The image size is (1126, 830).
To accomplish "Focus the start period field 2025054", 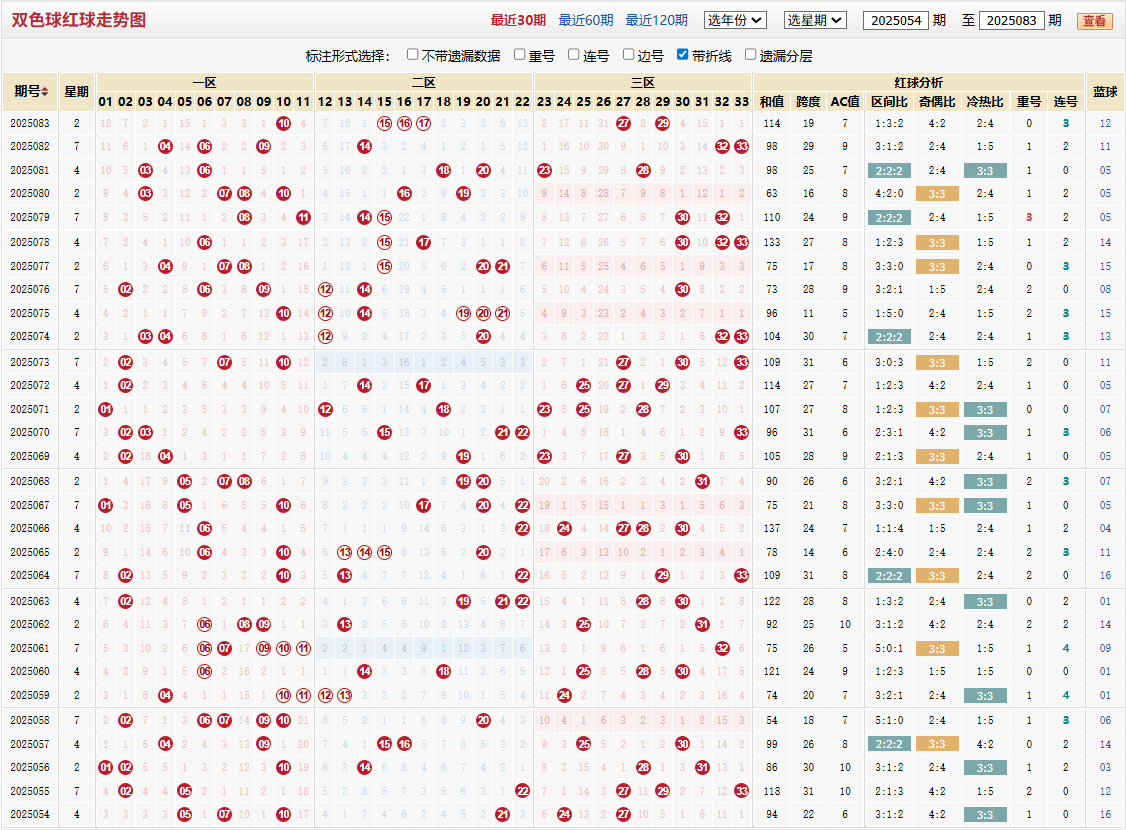I will [x=896, y=21].
